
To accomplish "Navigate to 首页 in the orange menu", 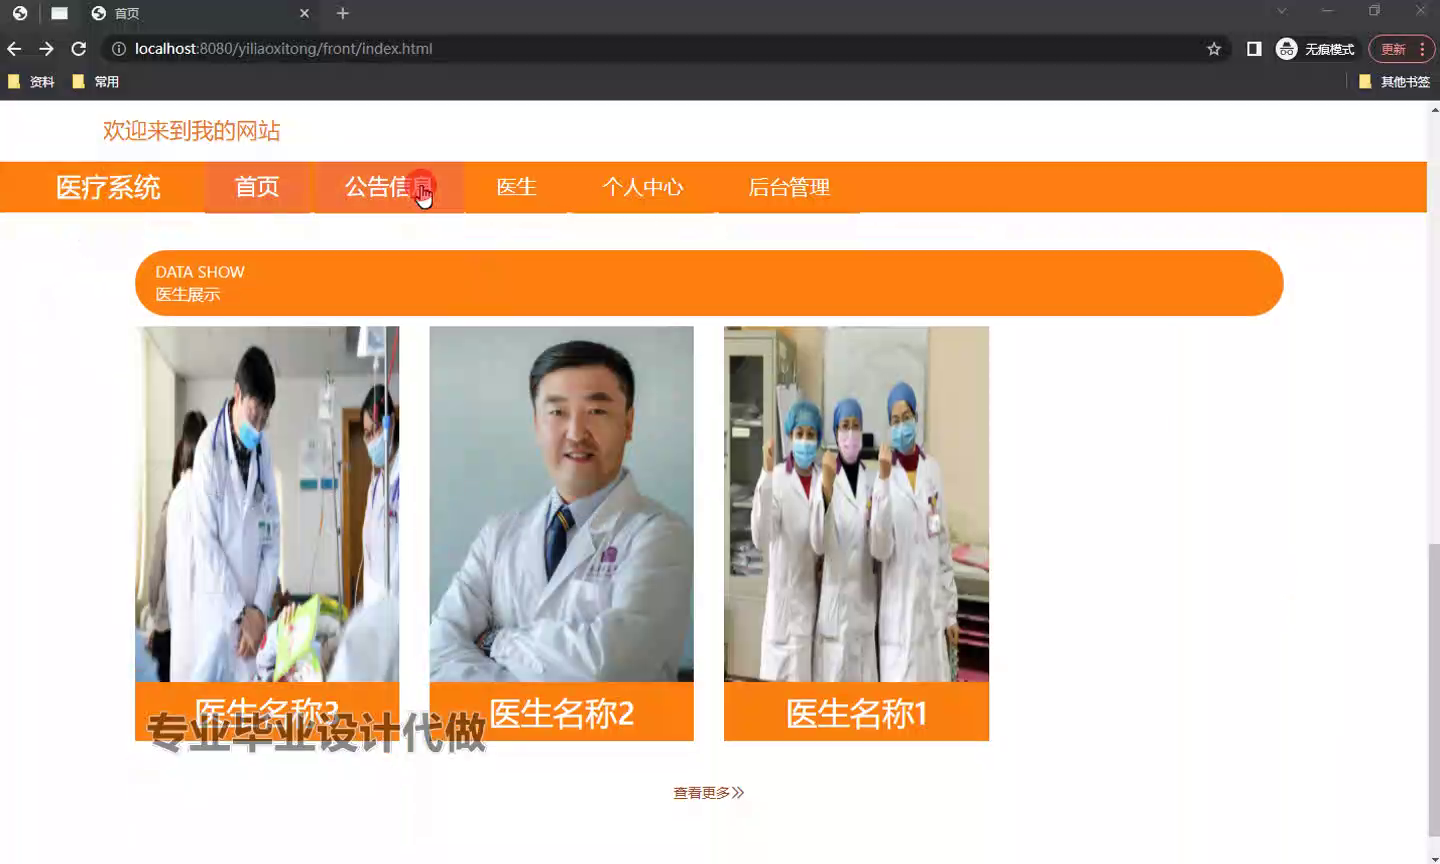I will 257,187.
